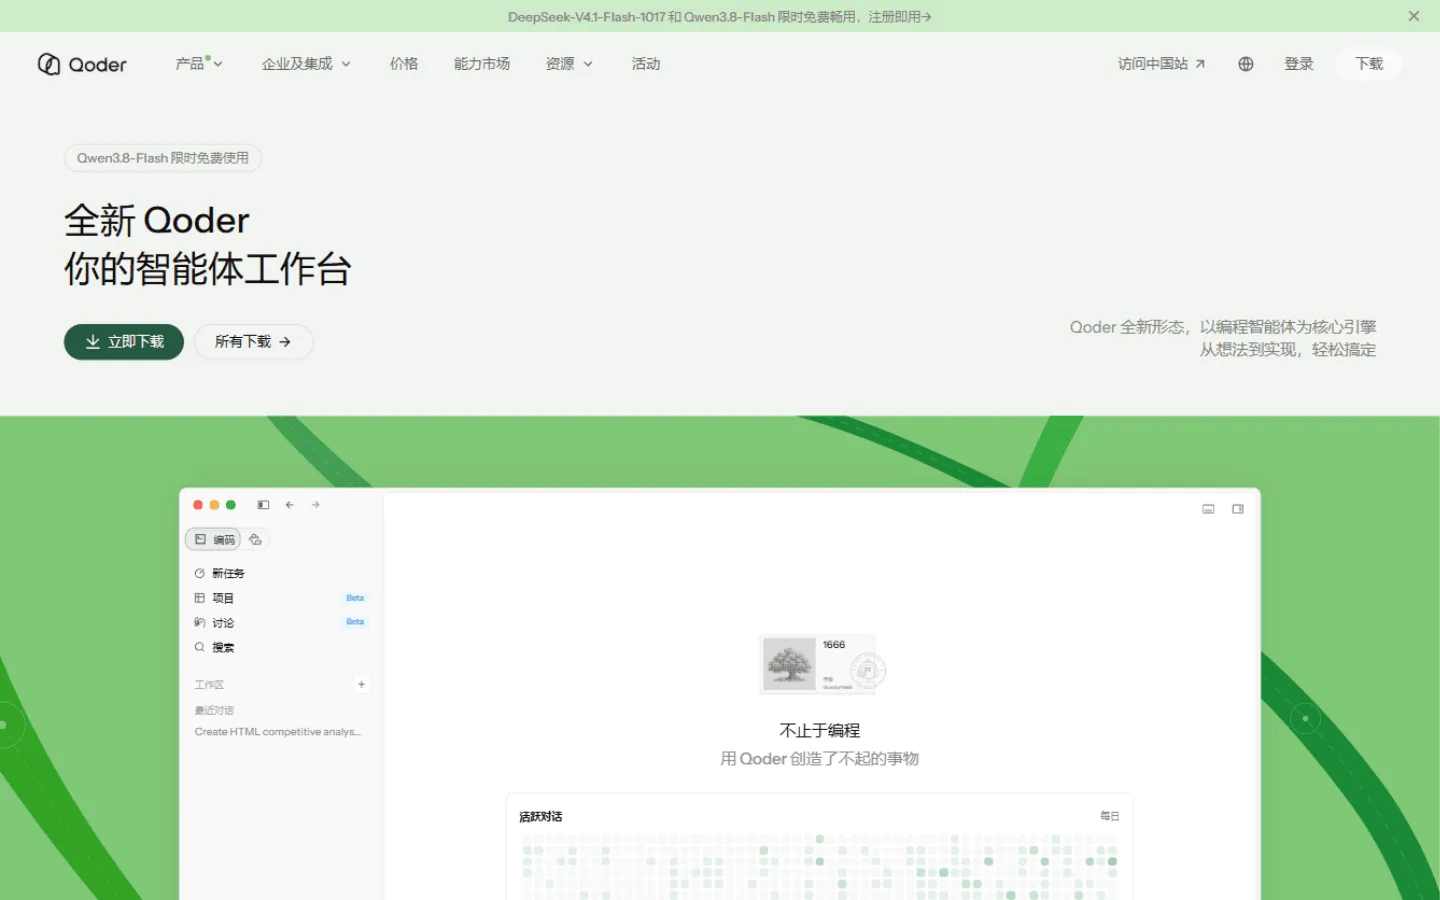This screenshot has height=900, width=1440.
Task: Follow the 访问中国站 link
Action: click(x=1161, y=64)
